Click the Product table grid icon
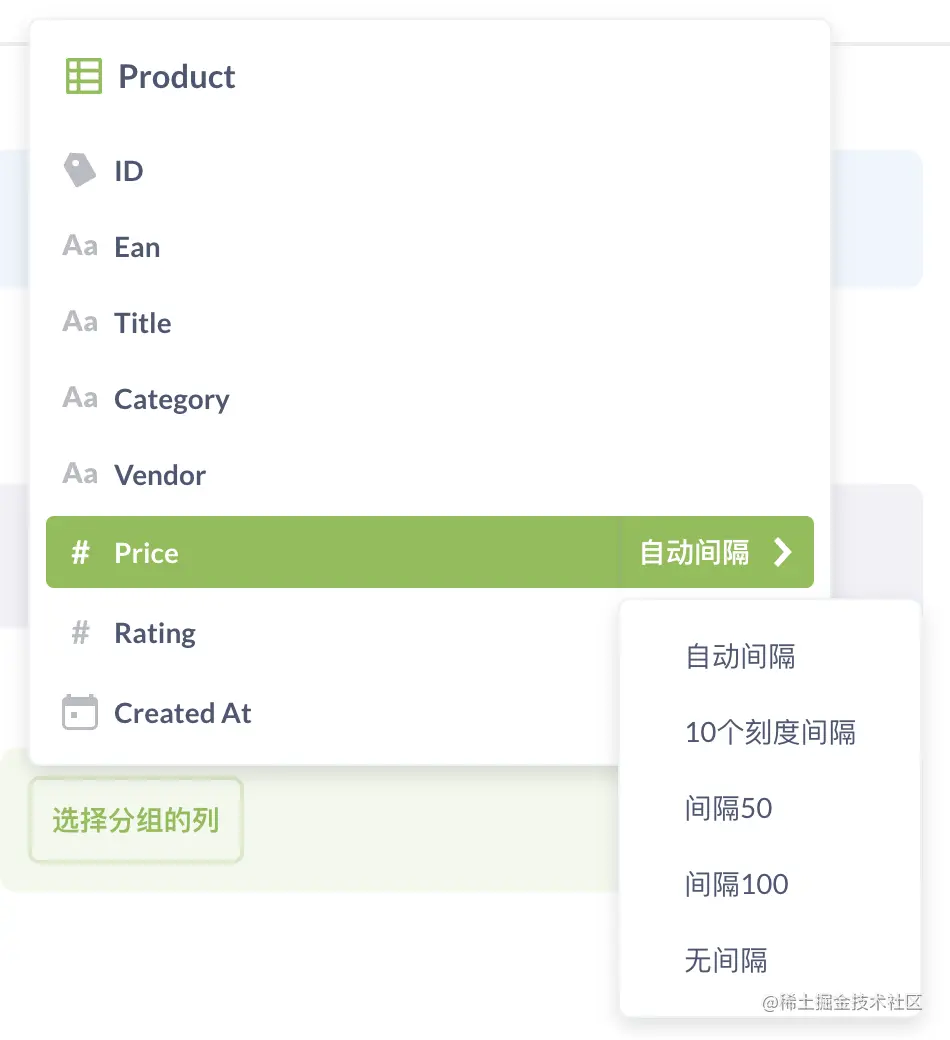 [83, 76]
